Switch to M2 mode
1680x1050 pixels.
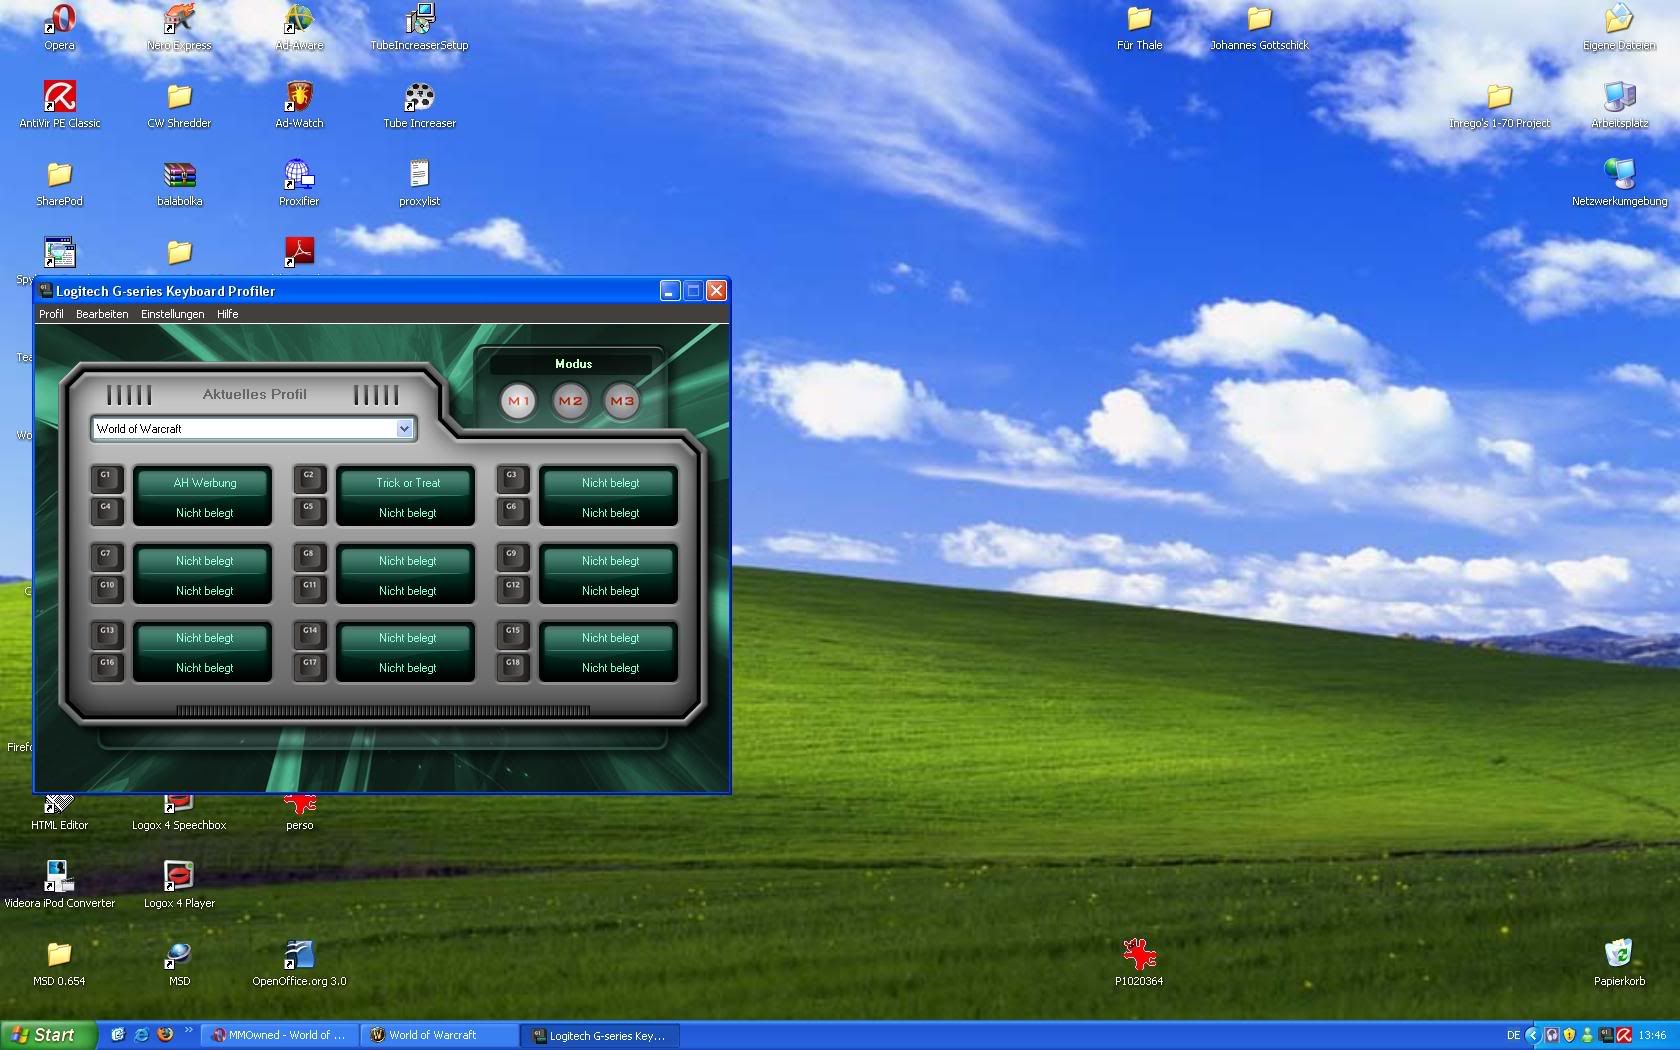570,401
